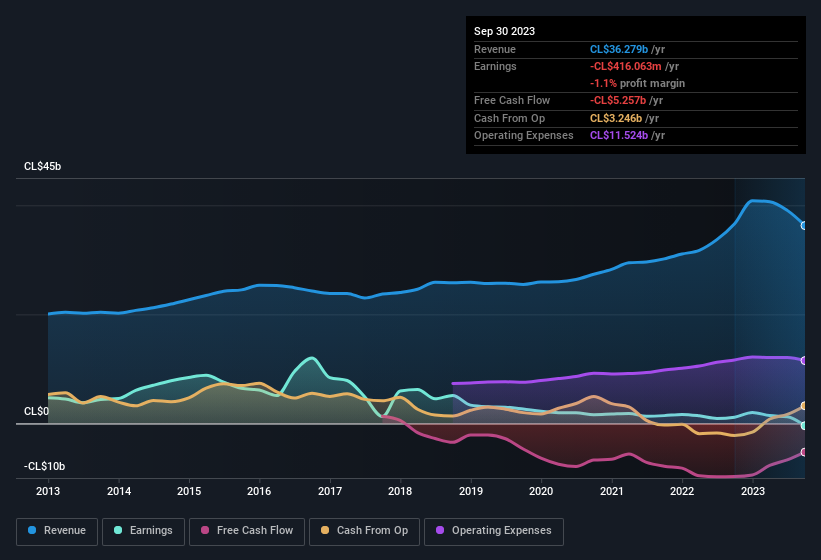Screen dimensions: 821x560
Task: Click the Cash From Op label in tooltip
Action: pos(509,118)
